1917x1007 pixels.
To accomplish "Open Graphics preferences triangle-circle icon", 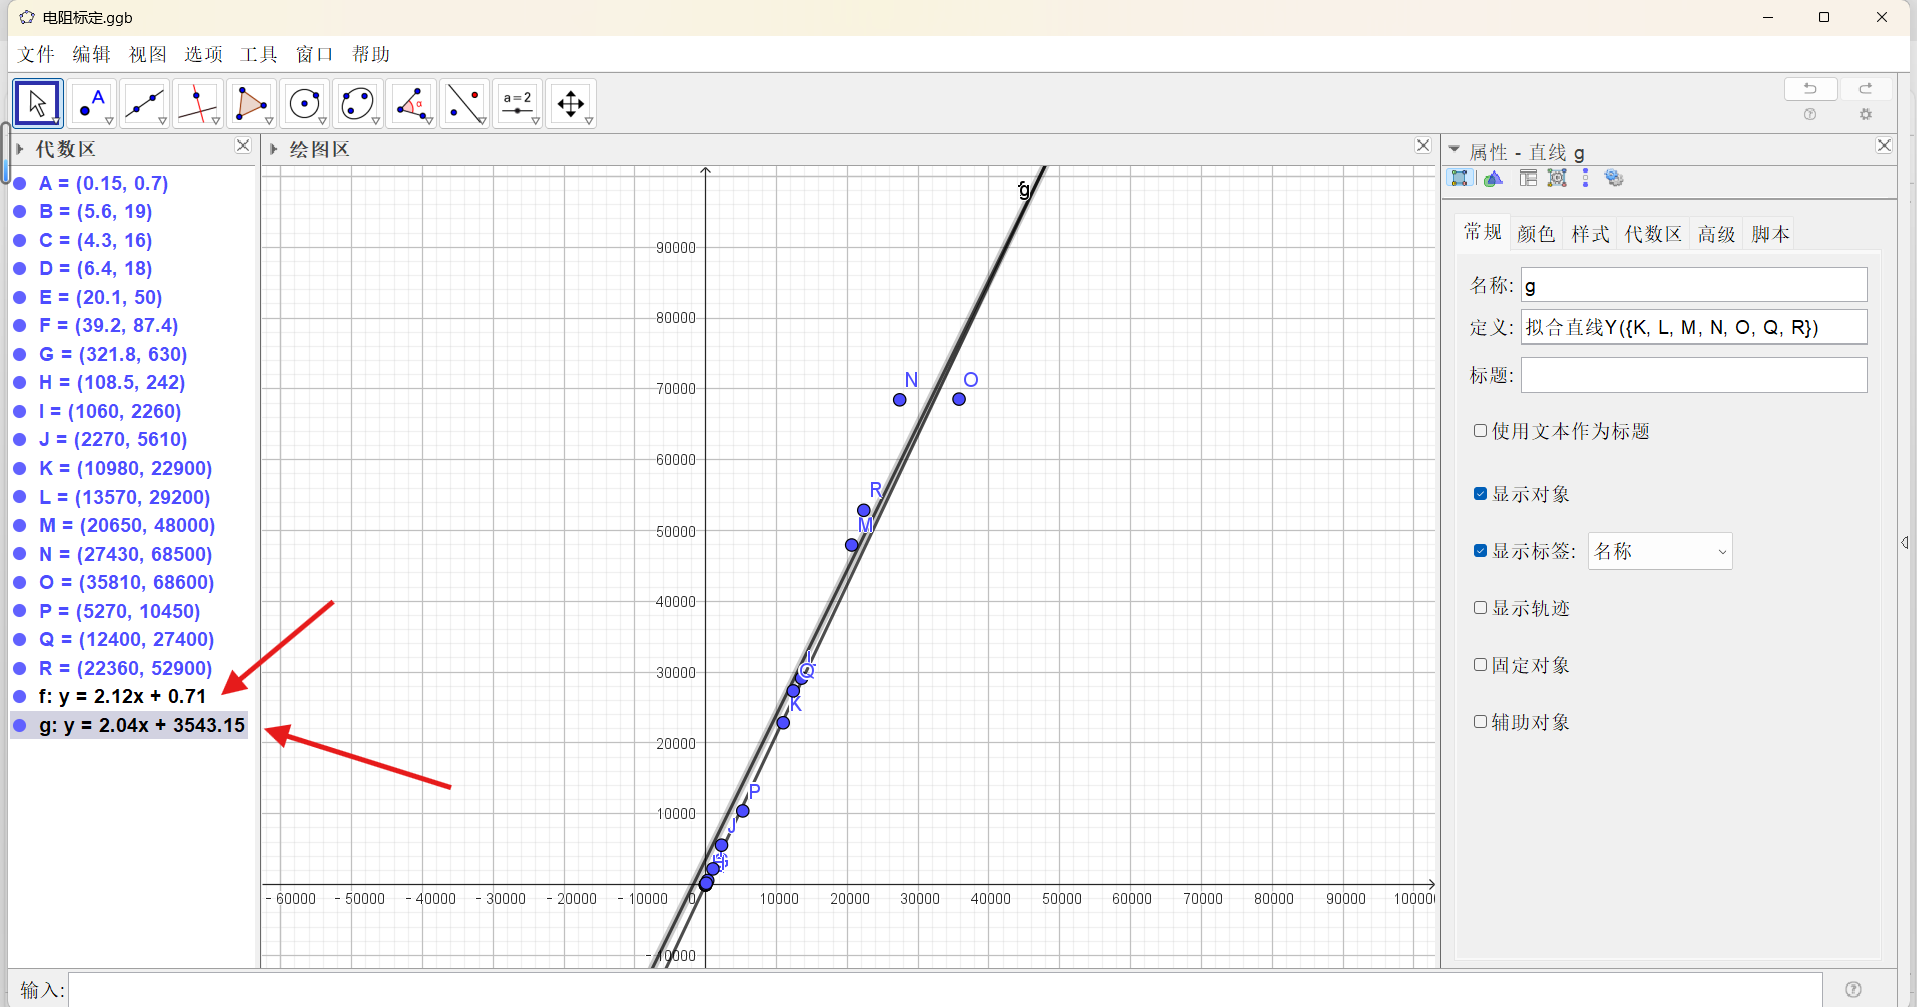I will tap(1493, 178).
